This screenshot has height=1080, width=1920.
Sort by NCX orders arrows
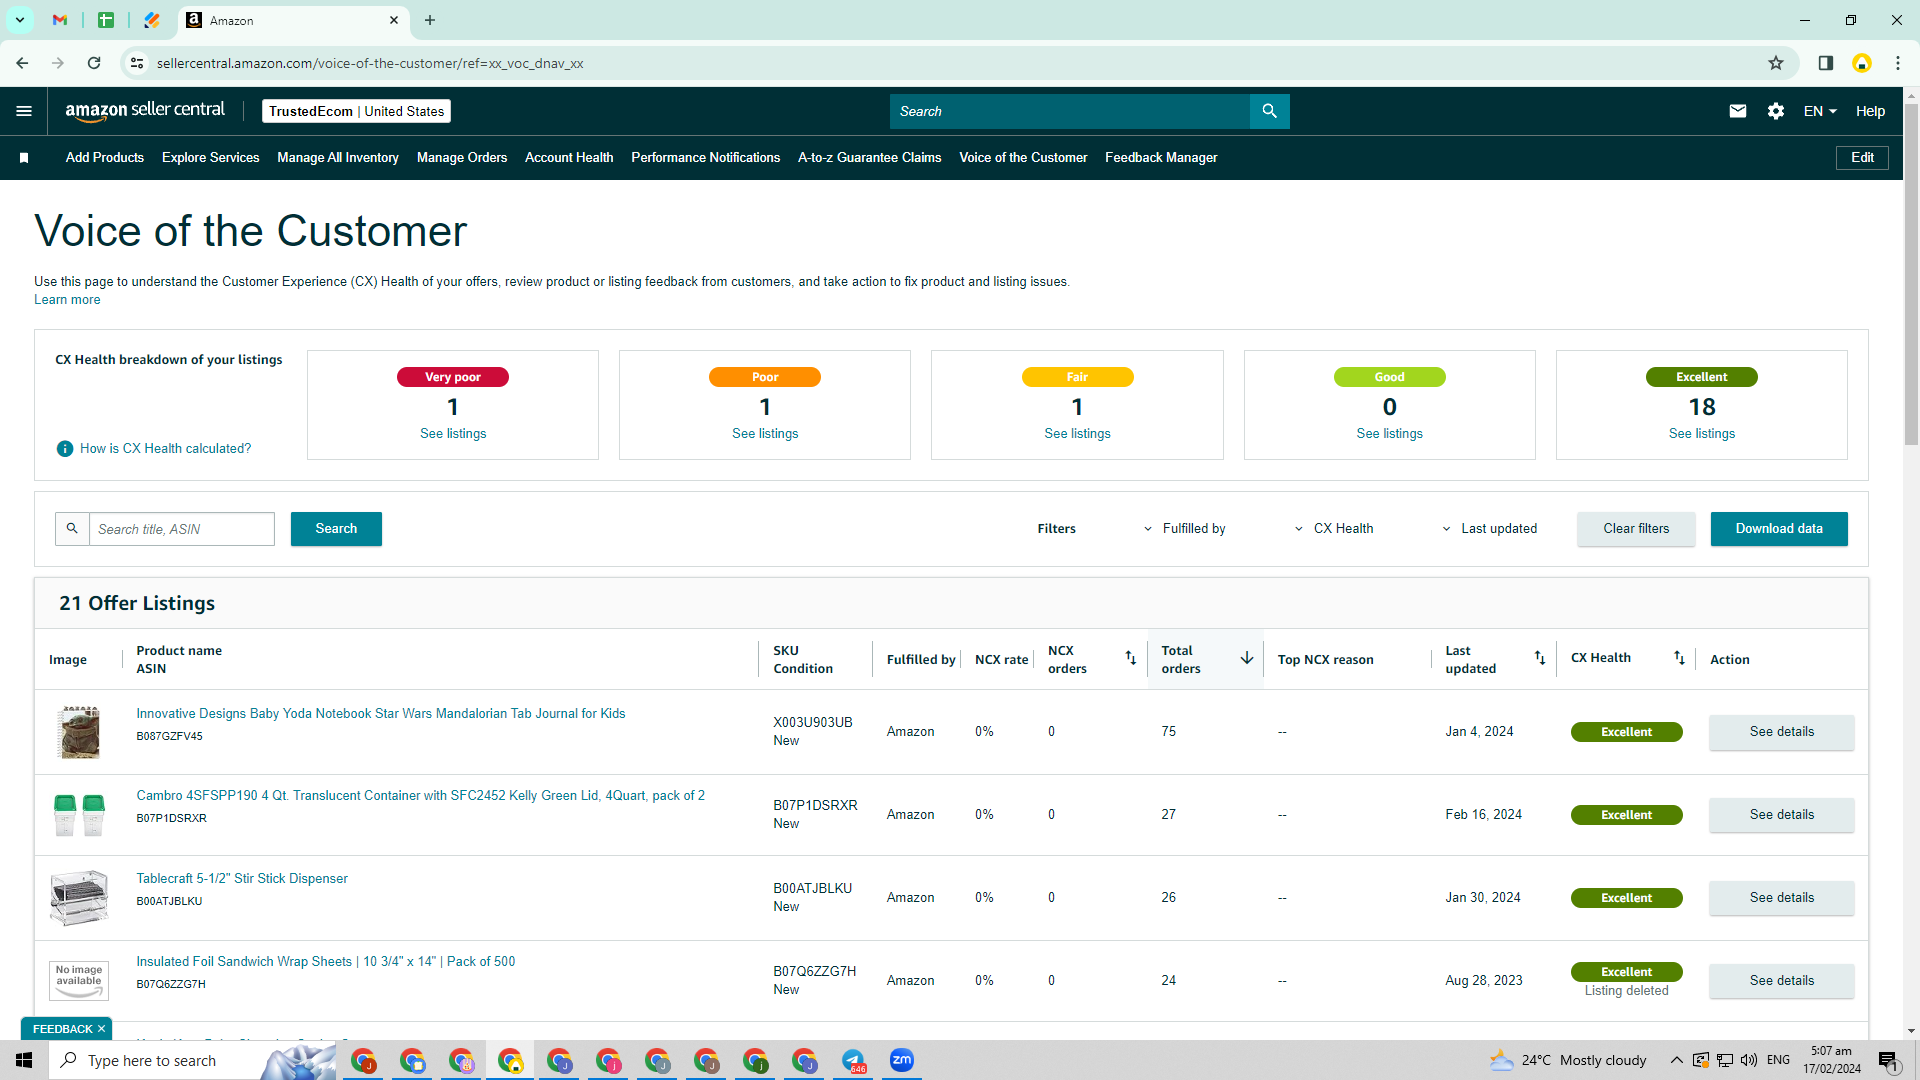pyautogui.click(x=1130, y=658)
